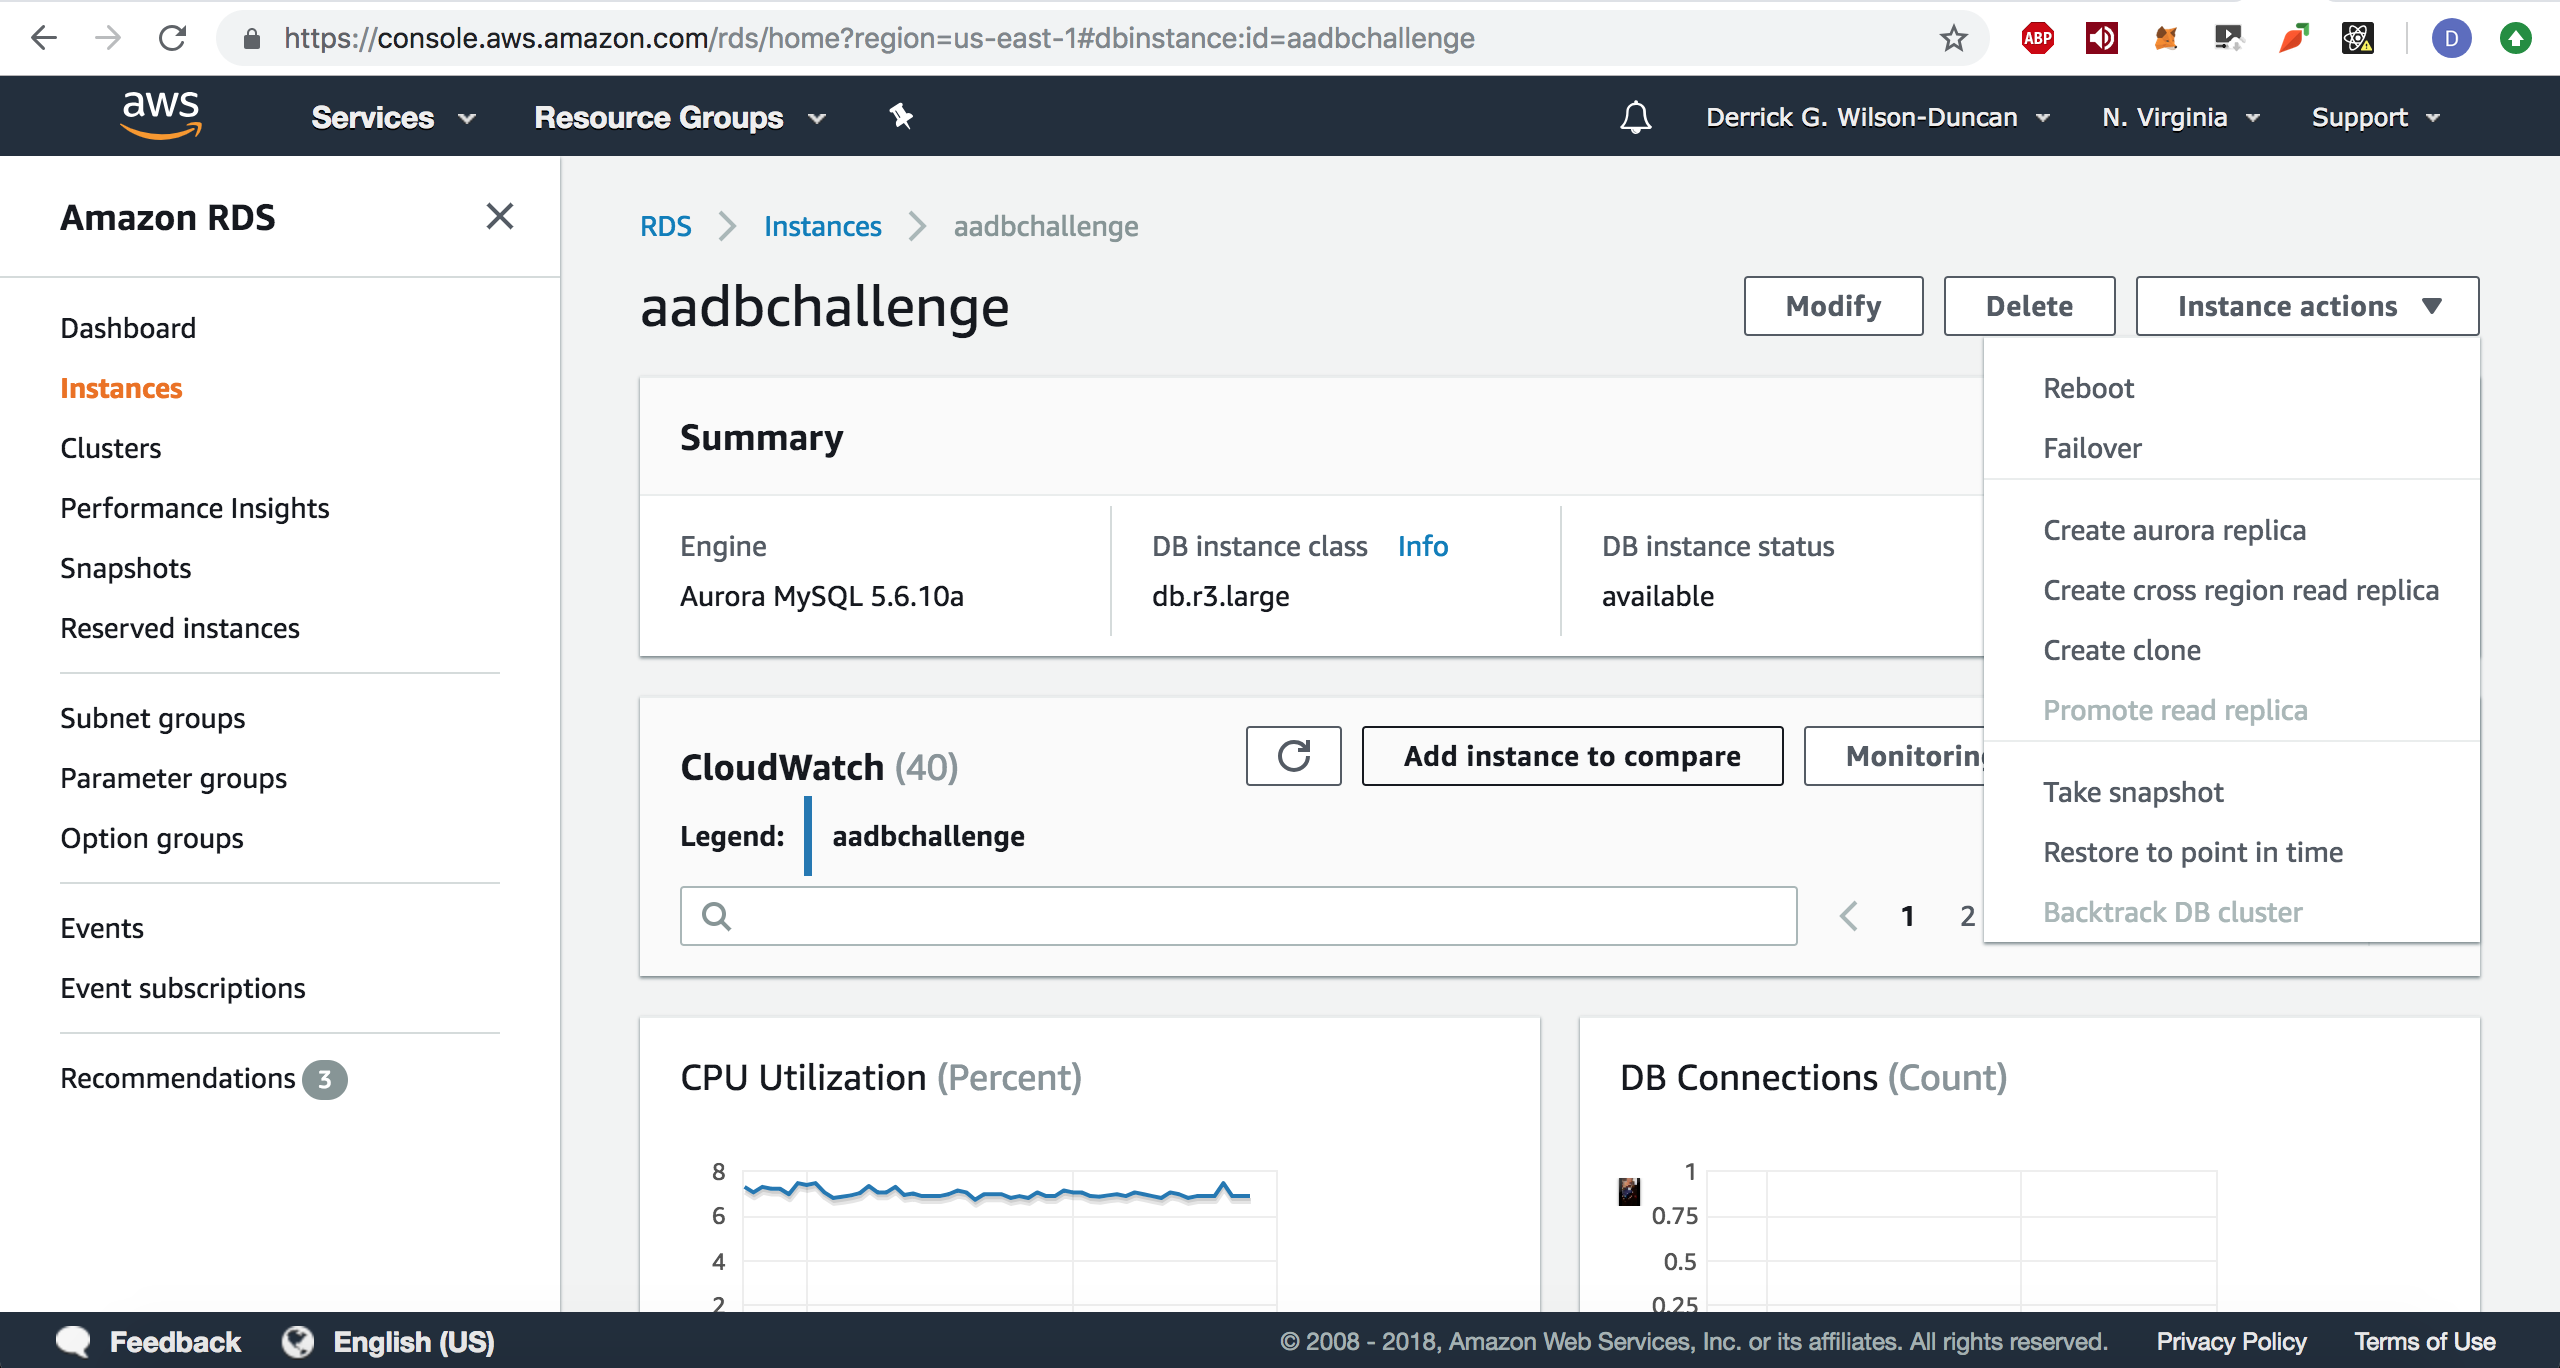
Task: Collapse the Instance actions dropdown button
Action: [x=2306, y=306]
